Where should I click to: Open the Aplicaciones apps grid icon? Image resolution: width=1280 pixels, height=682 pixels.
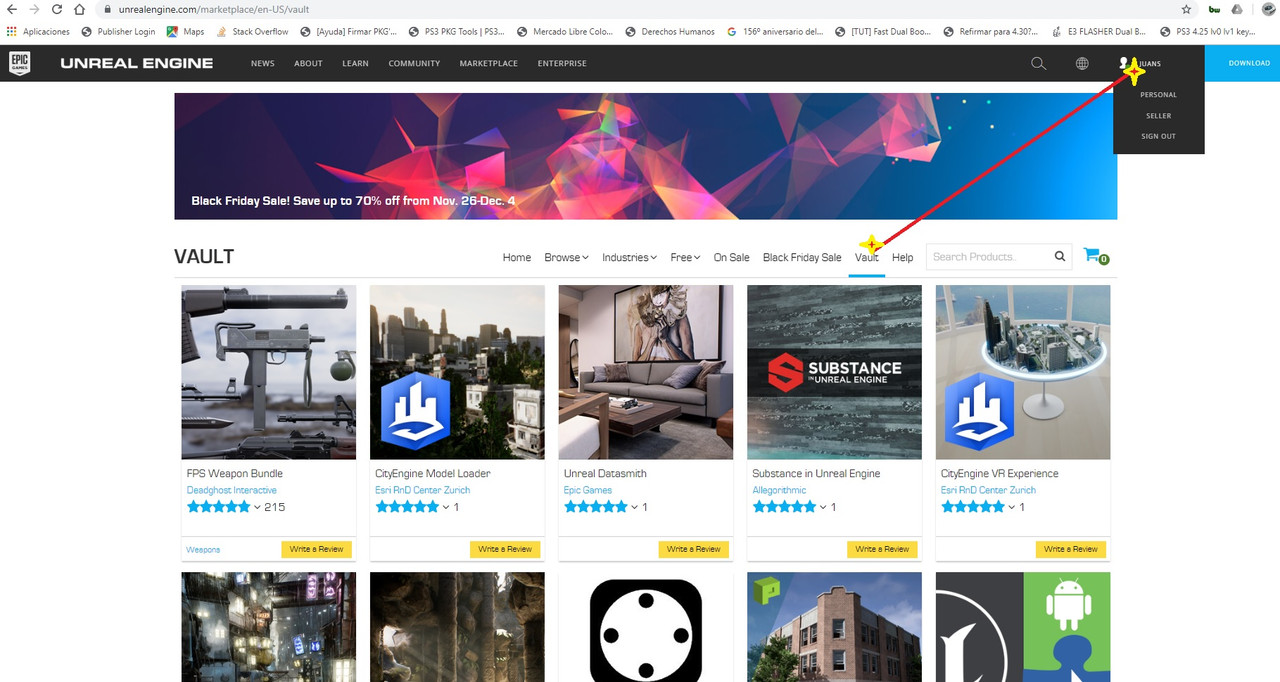(11, 32)
